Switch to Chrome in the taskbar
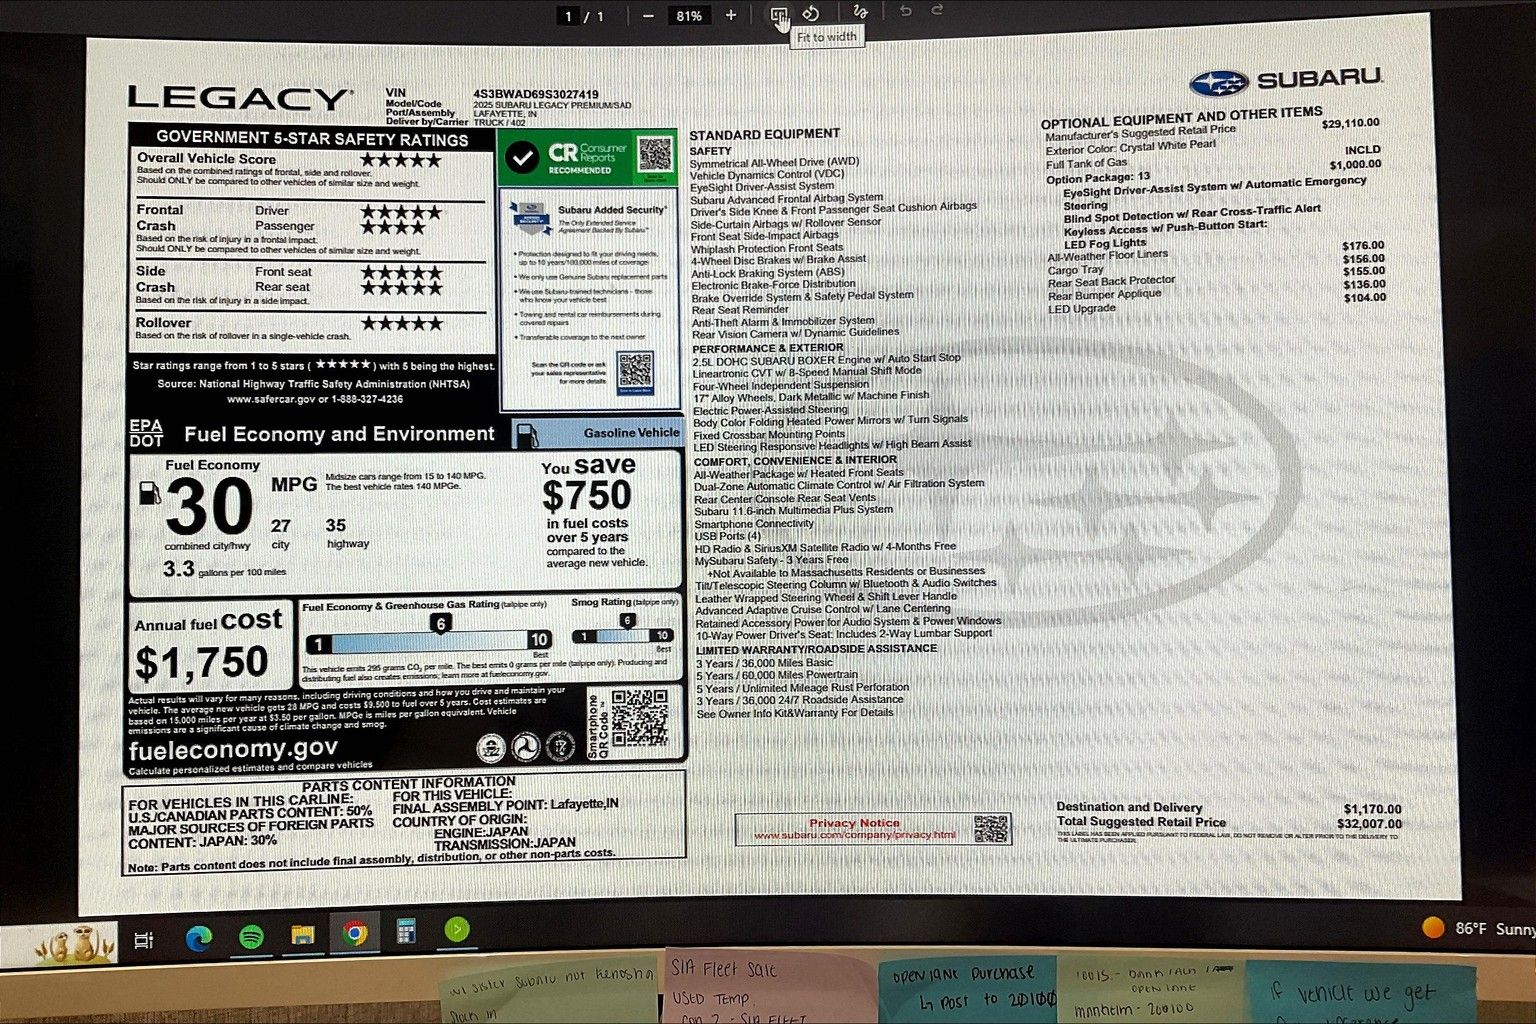Screen dimensions: 1536x1024 coord(354,934)
